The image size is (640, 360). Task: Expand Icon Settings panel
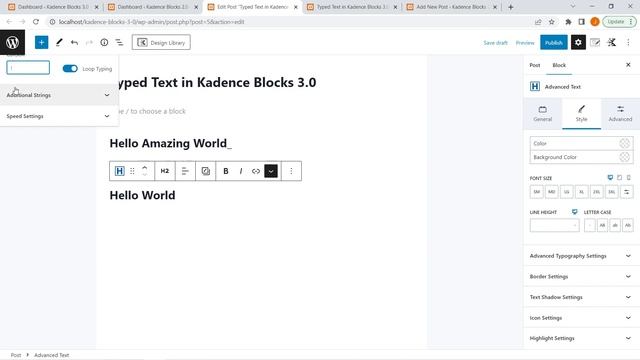[581, 318]
